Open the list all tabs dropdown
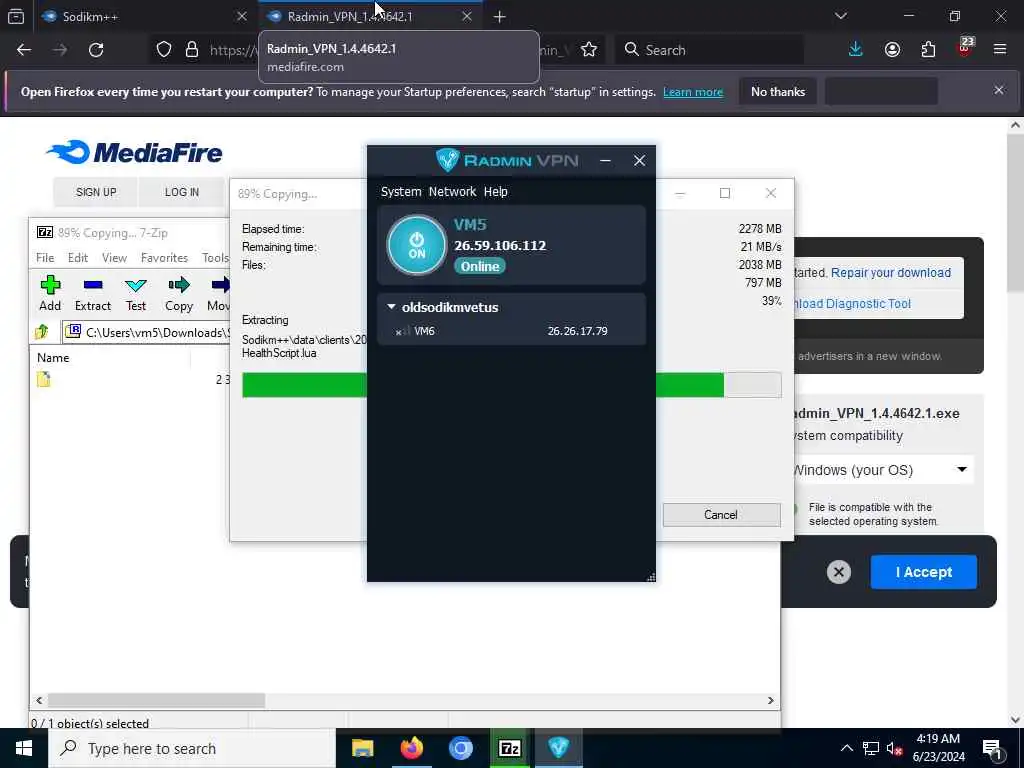This screenshot has height=768, width=1024. click(840, 16)
